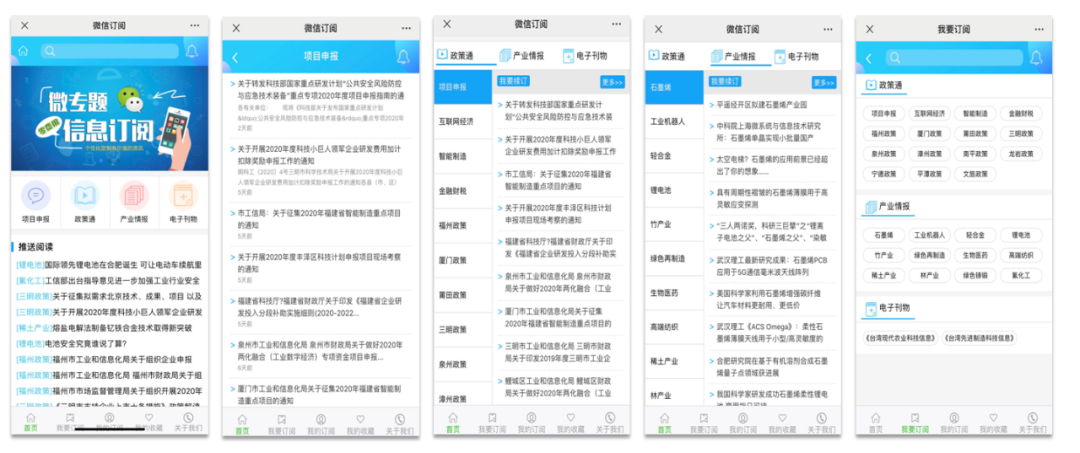Open the round 政策通 shortcut icon under the banner

coord(85,196)
